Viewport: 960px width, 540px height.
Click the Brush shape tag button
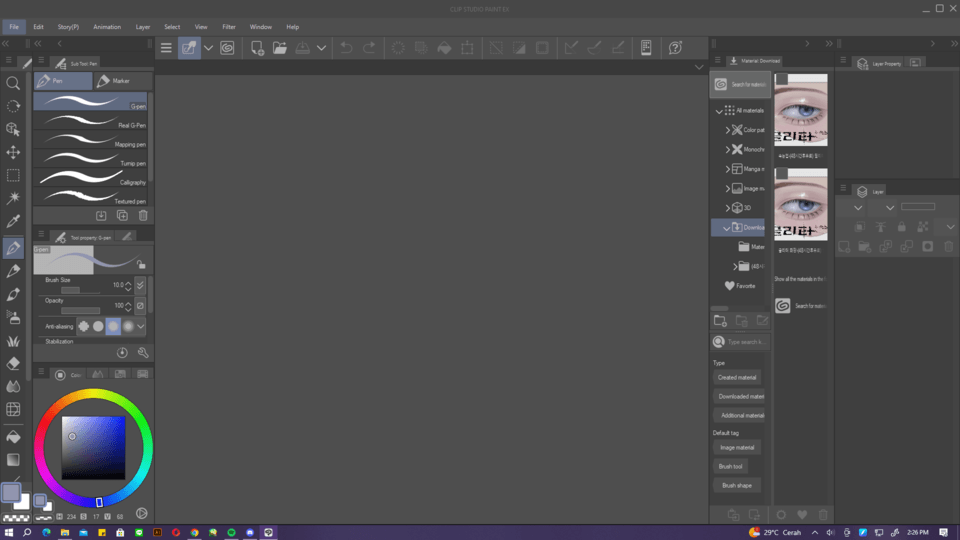[x=737, y=486]
